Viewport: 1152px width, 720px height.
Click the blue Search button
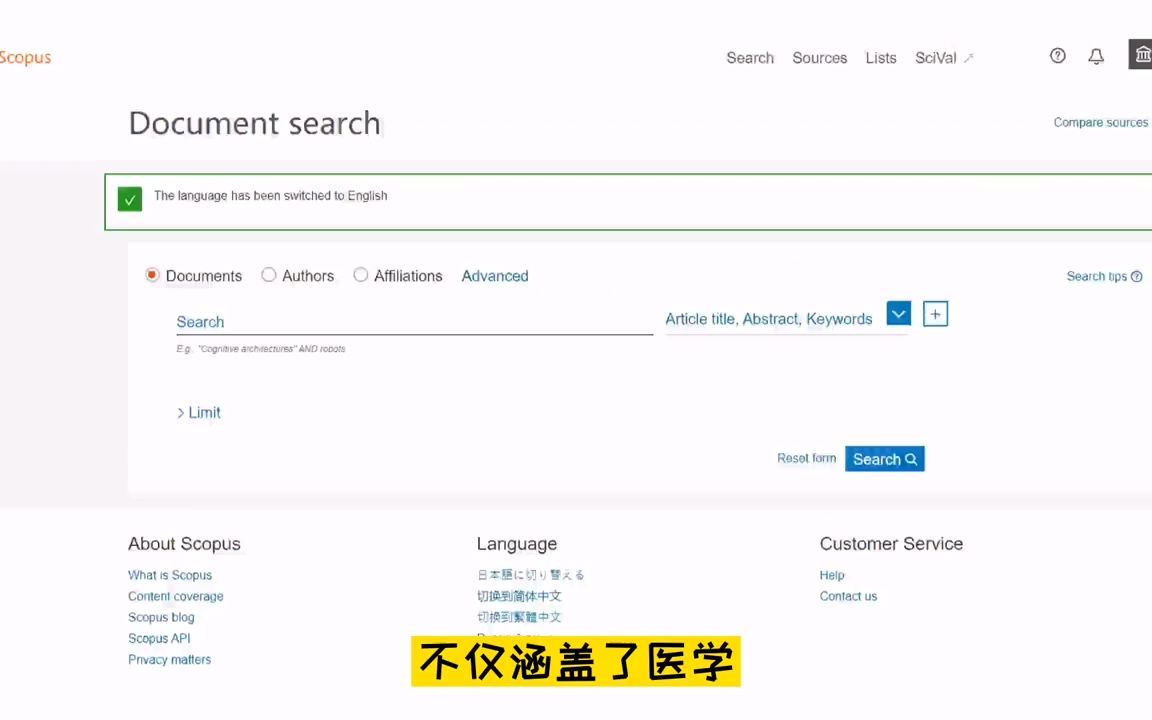coord(885,459)
